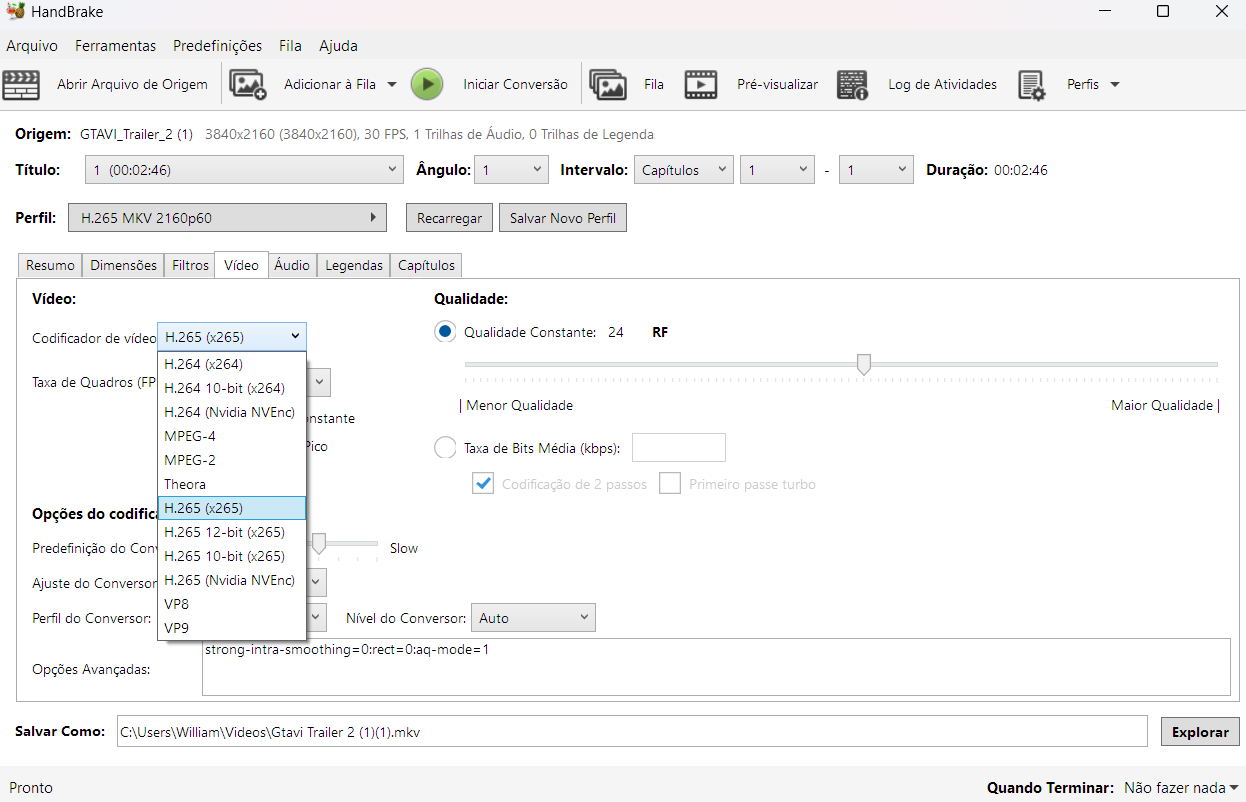
Task: Open the Intervalo Capítulos dropdown
Action: [684, 170]
